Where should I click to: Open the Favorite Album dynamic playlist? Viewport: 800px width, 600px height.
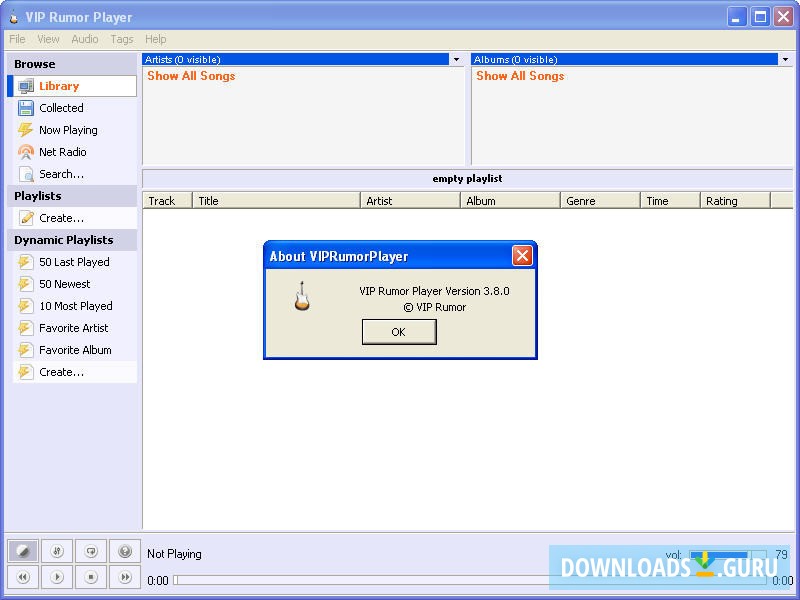(x=72, y=349)
